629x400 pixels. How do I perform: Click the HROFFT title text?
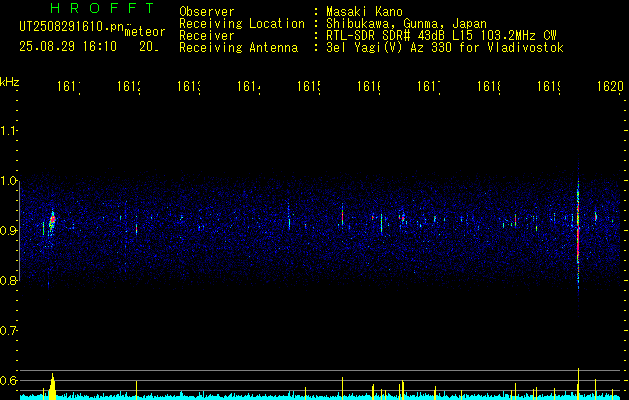click(x=102, y=8)
